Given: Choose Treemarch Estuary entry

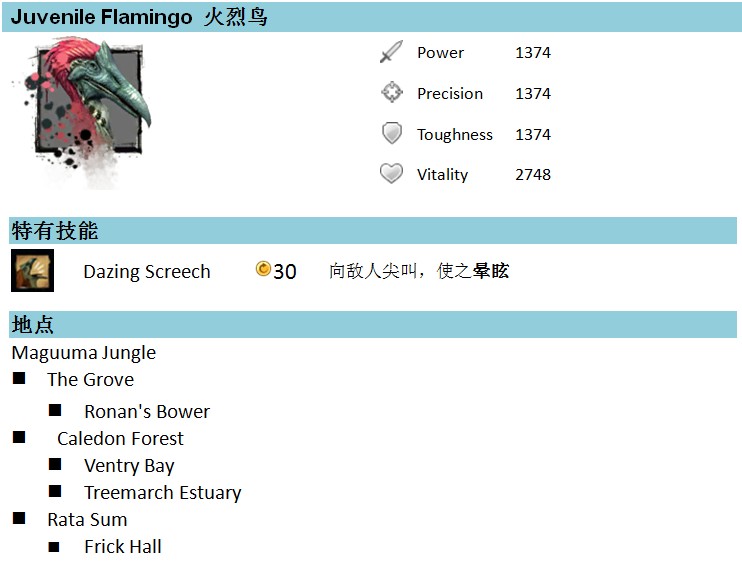Looking at the screenshot, I should [x=163, y=493].
